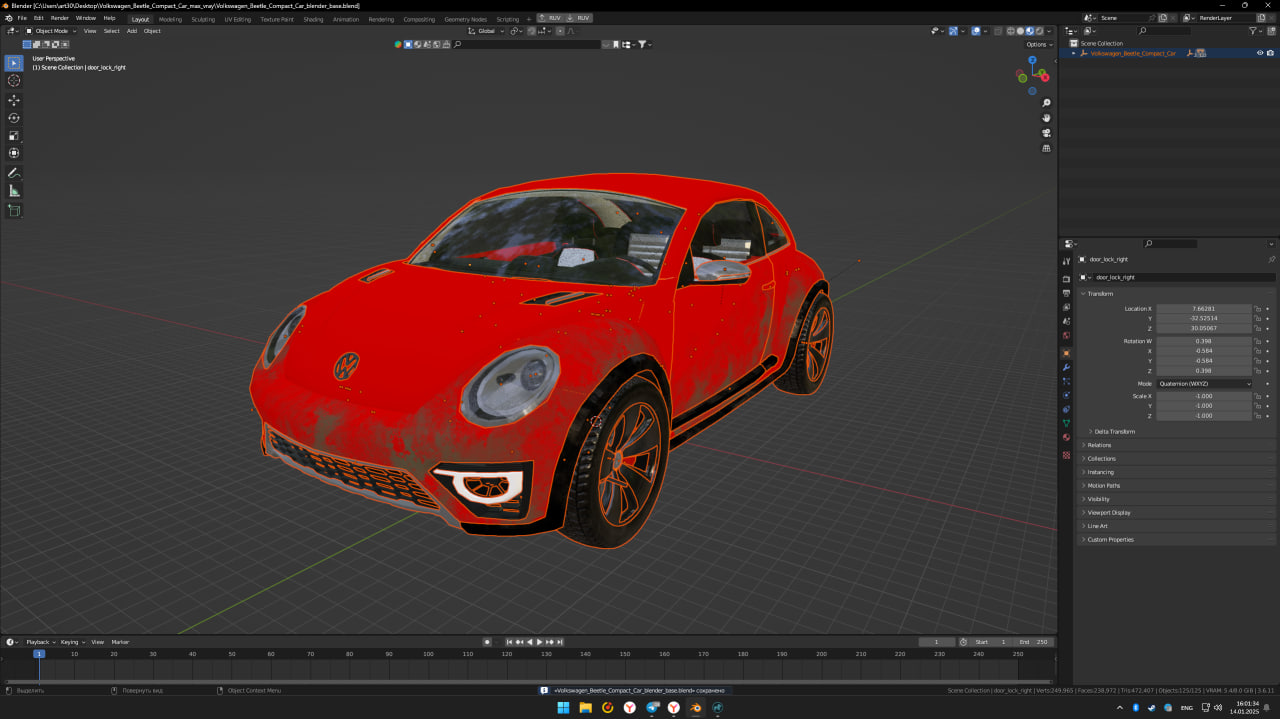This screenshot has width=1280, height=719.
Task: Open the Modifiers properties tab
Action: click(1066, 367)
